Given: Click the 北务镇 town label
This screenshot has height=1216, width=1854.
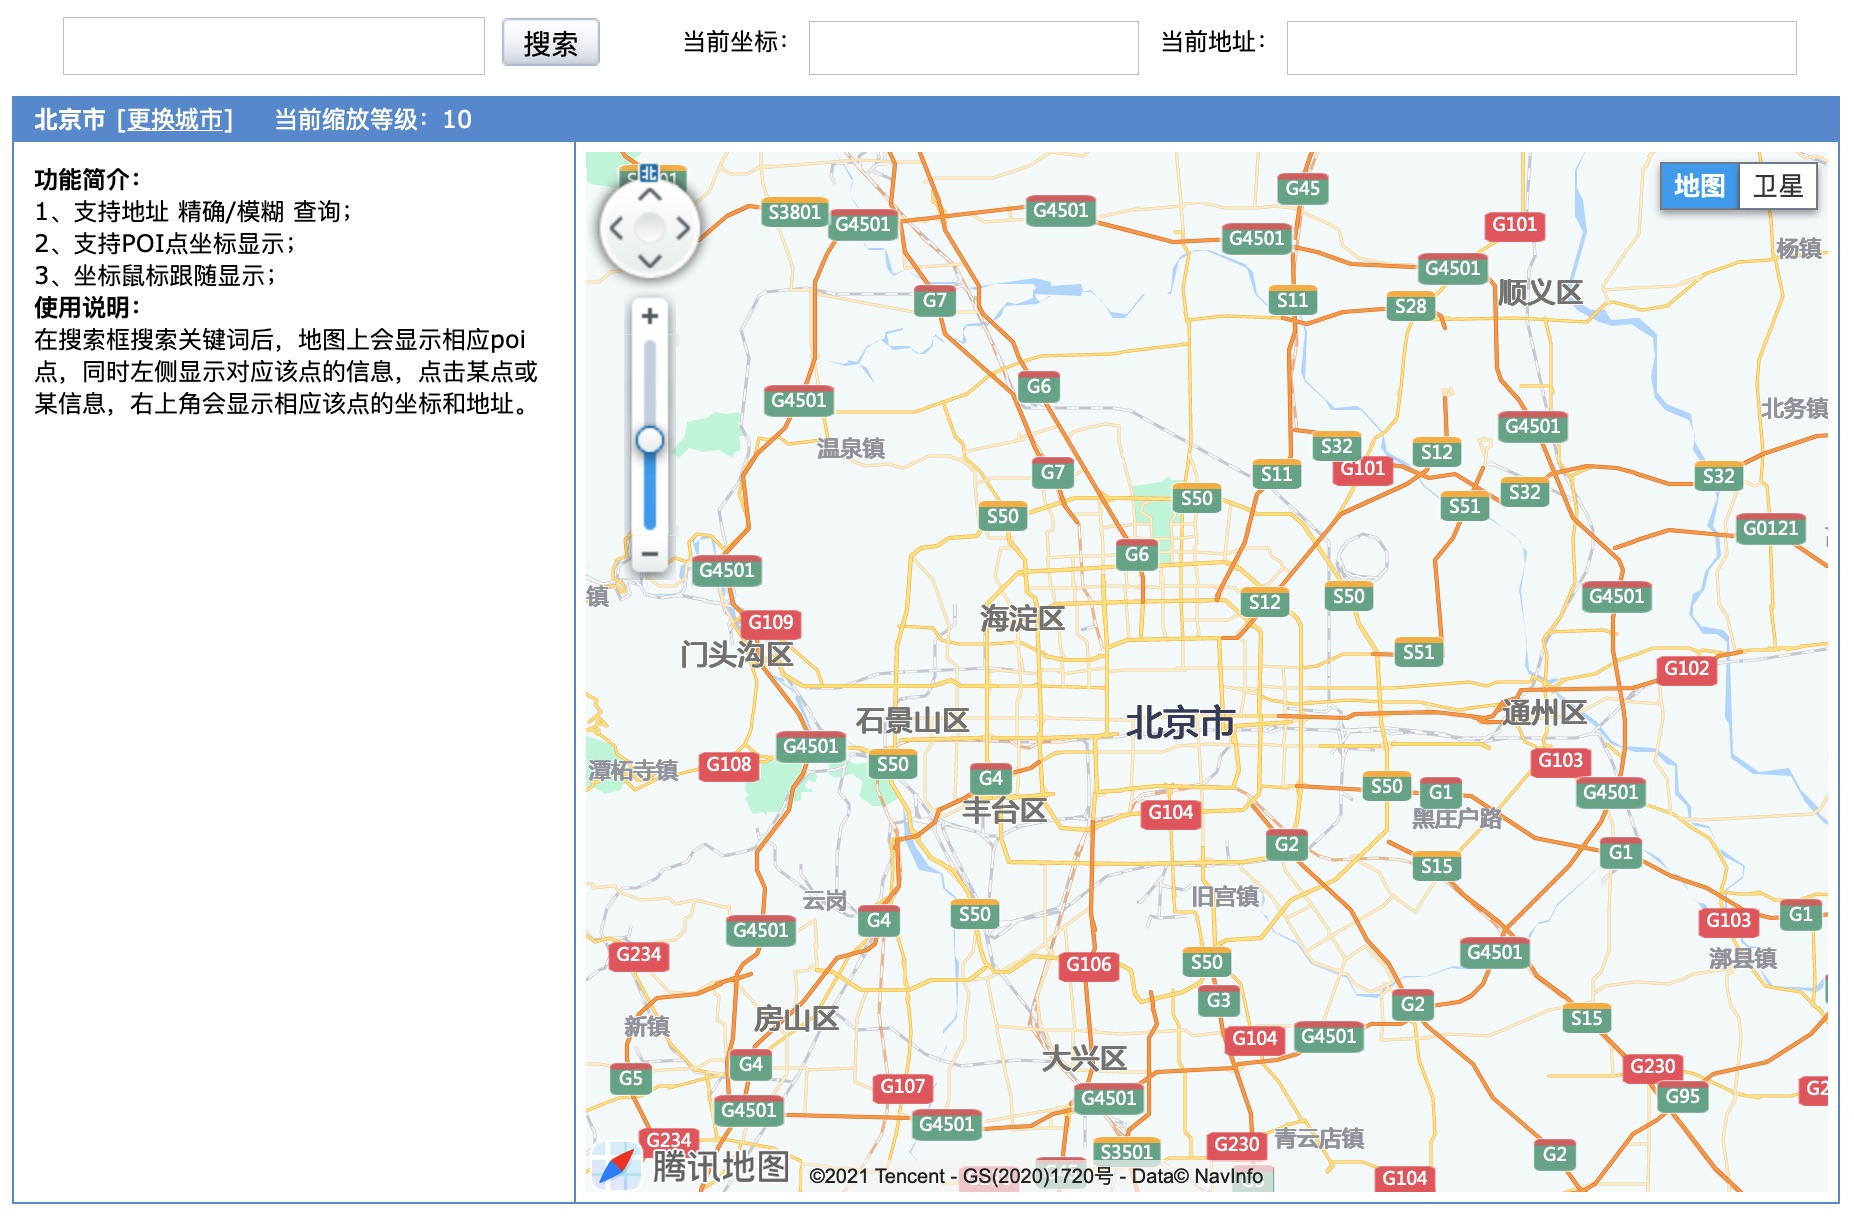Looking at the screenshot, I should point(1794,409).
